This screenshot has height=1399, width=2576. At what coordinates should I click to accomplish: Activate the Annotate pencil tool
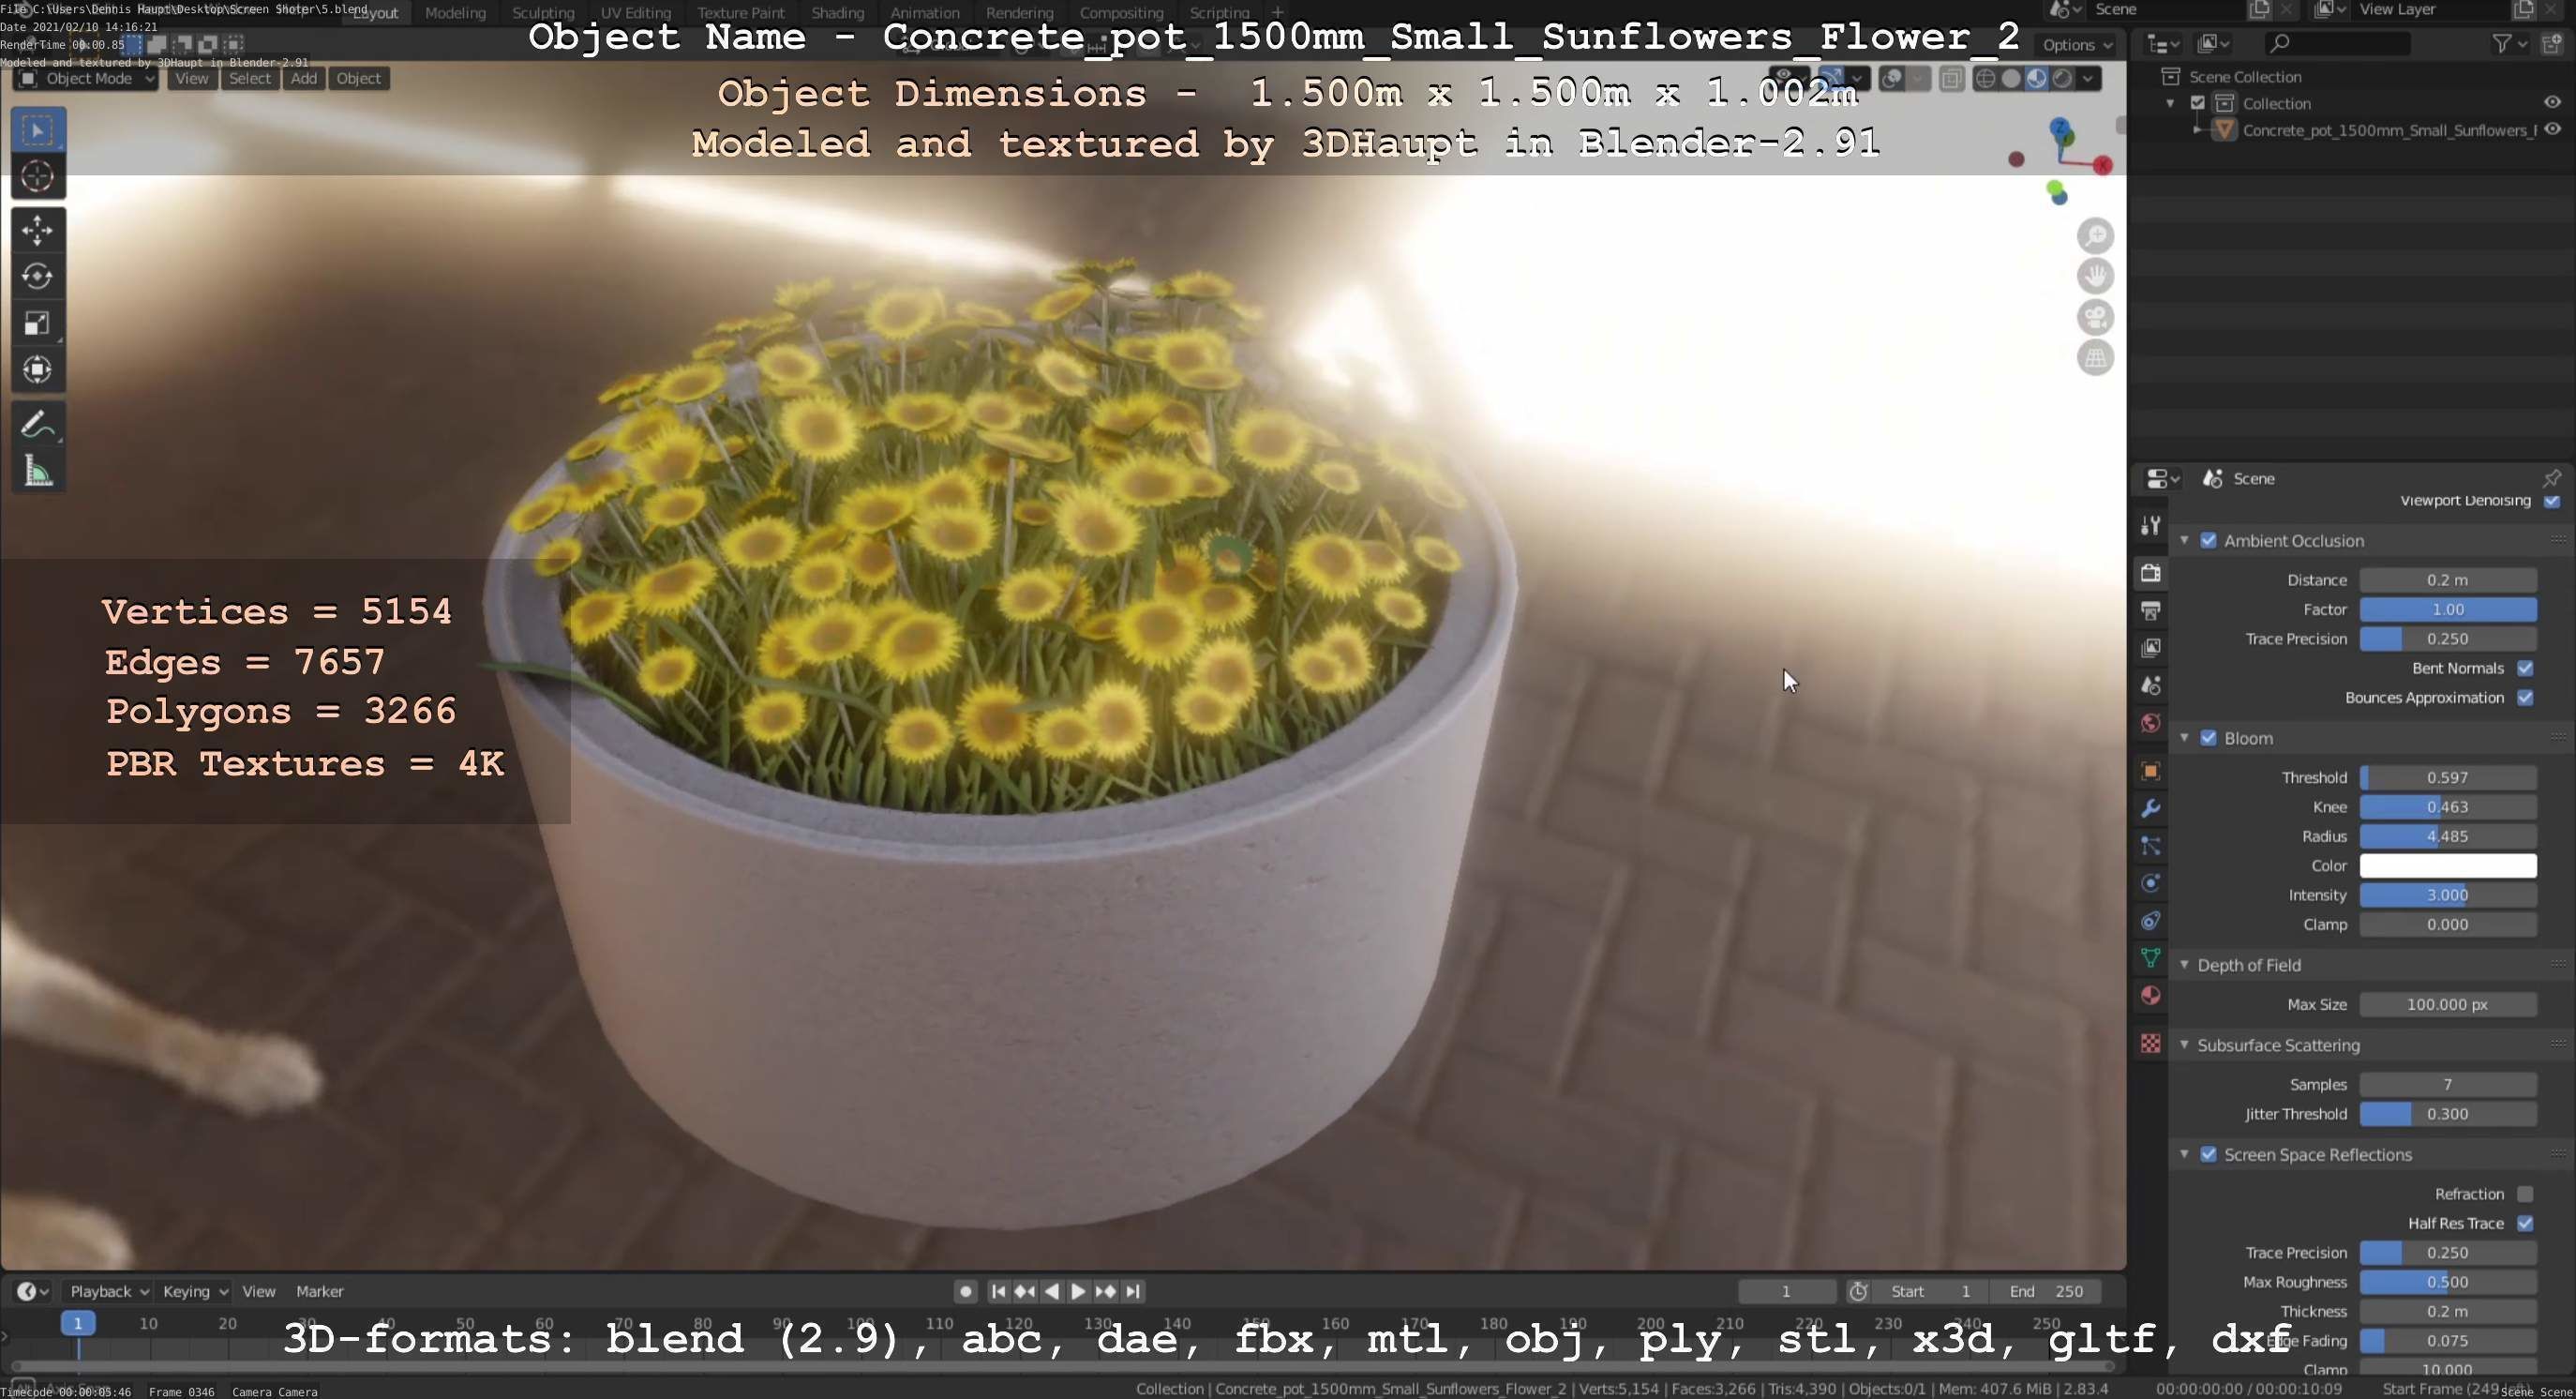coord(37,424)
